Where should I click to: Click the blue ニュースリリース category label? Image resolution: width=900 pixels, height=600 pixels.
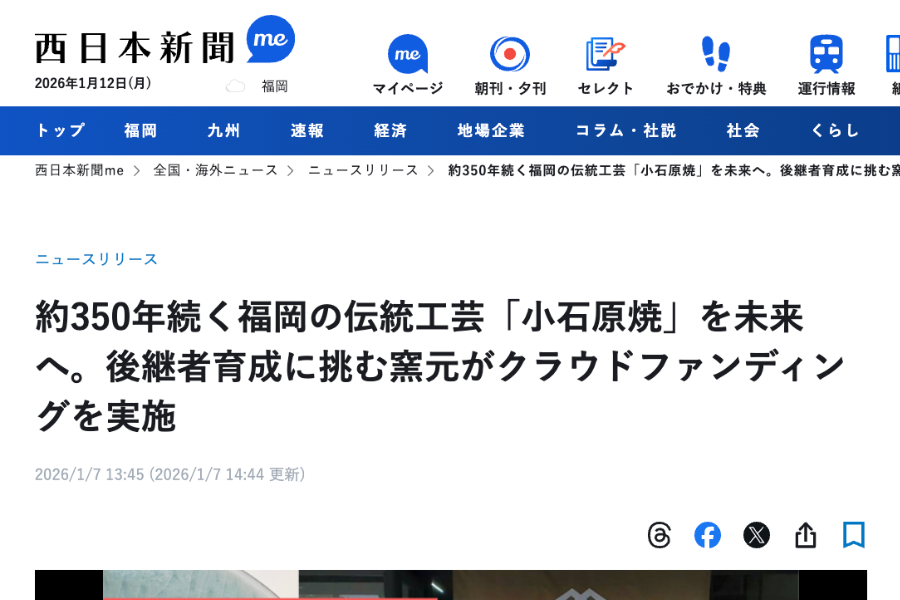96,259
